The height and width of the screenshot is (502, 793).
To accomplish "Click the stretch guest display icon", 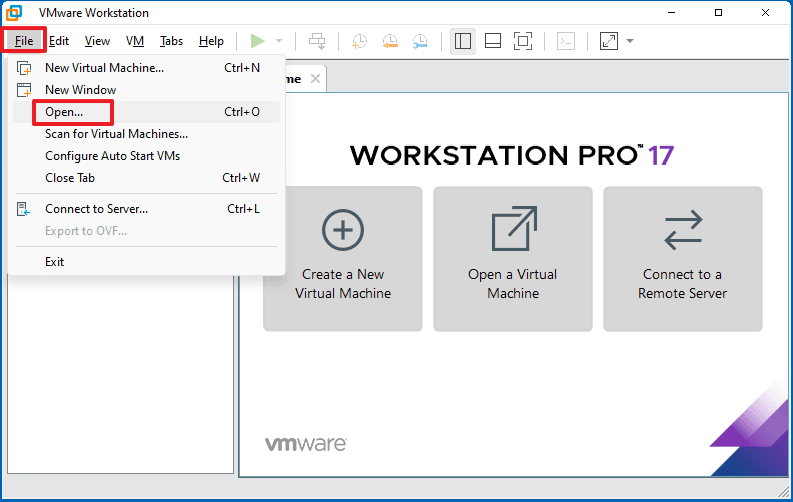I will (x=609, y=41).
